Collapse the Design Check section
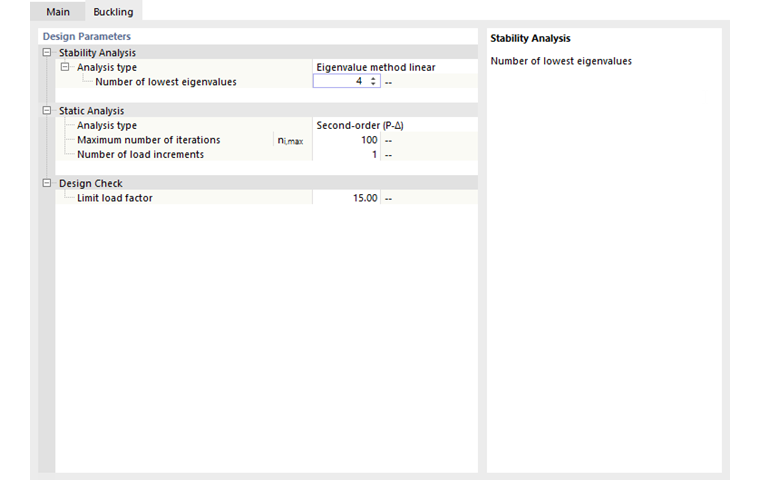The width and height of the screenshot is (760, 480). [47, 183]
